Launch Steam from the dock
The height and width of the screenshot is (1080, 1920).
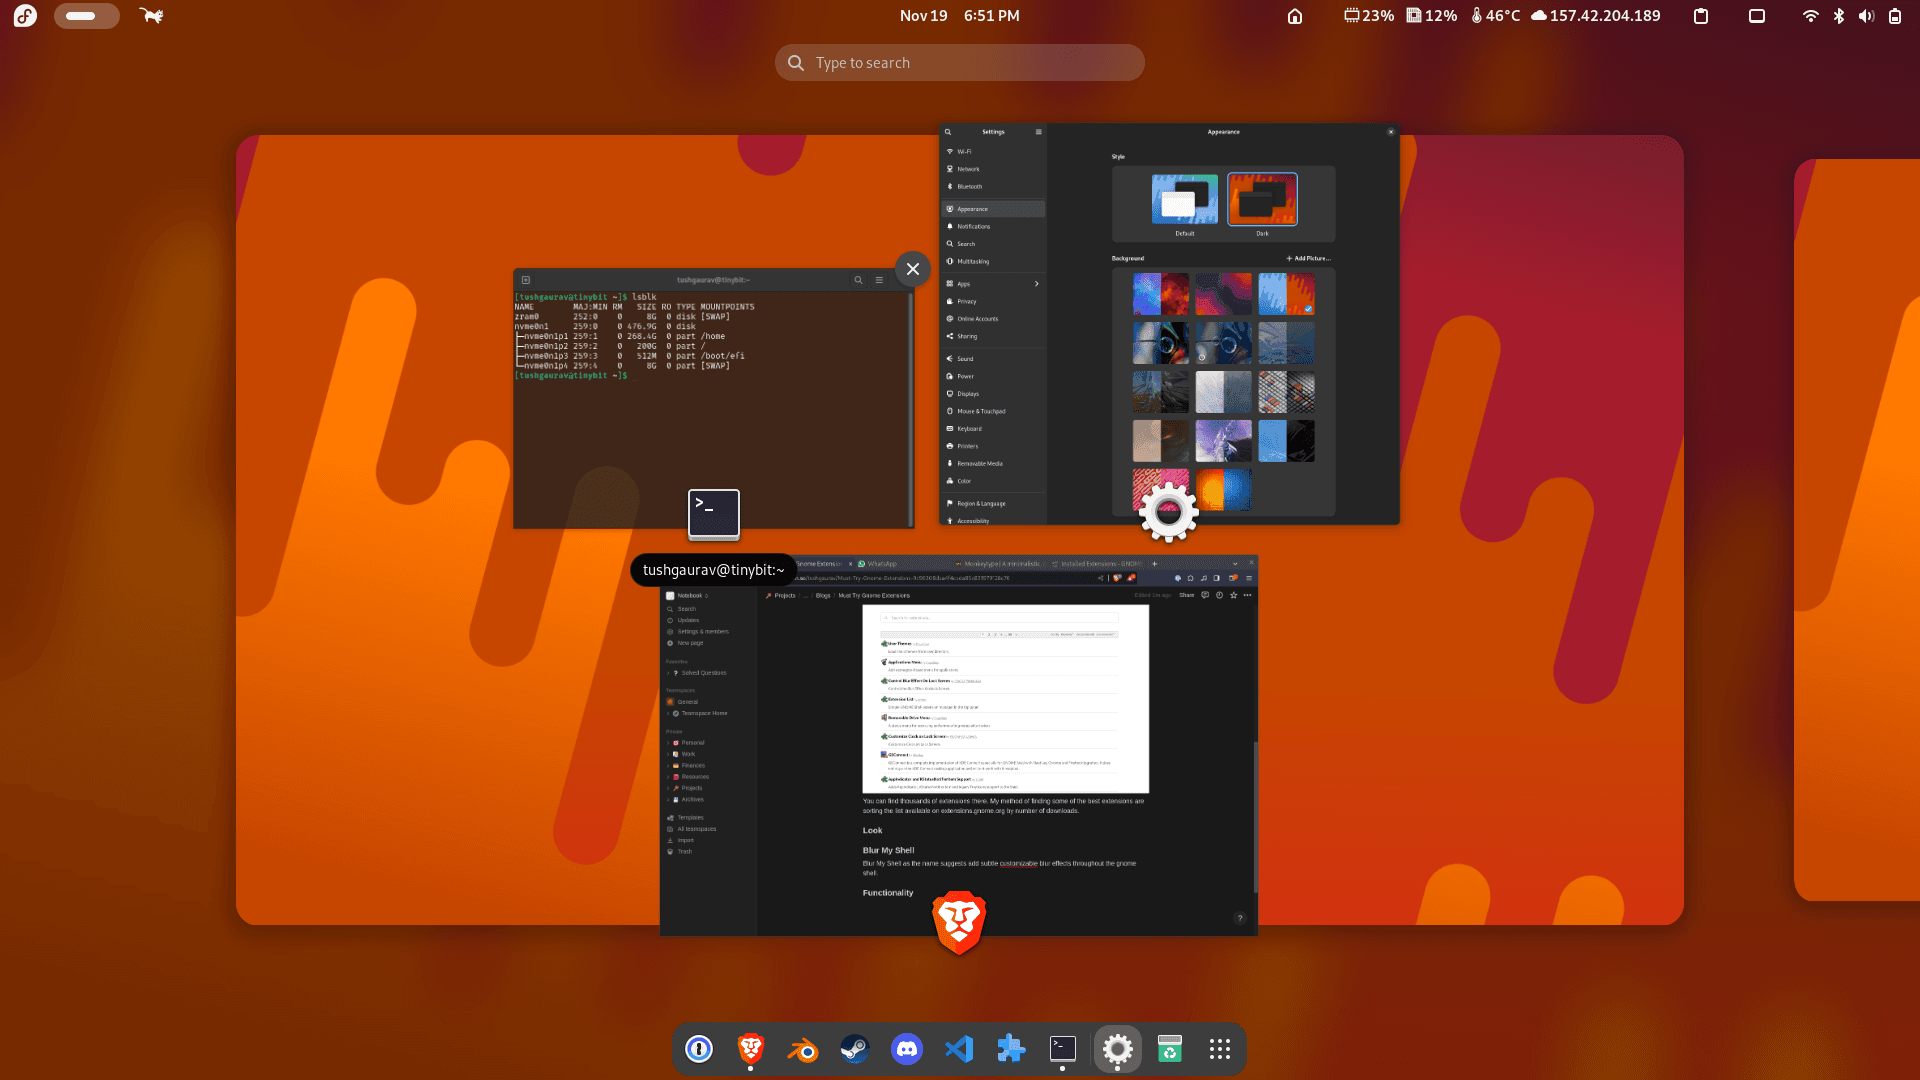point(855,1049)
